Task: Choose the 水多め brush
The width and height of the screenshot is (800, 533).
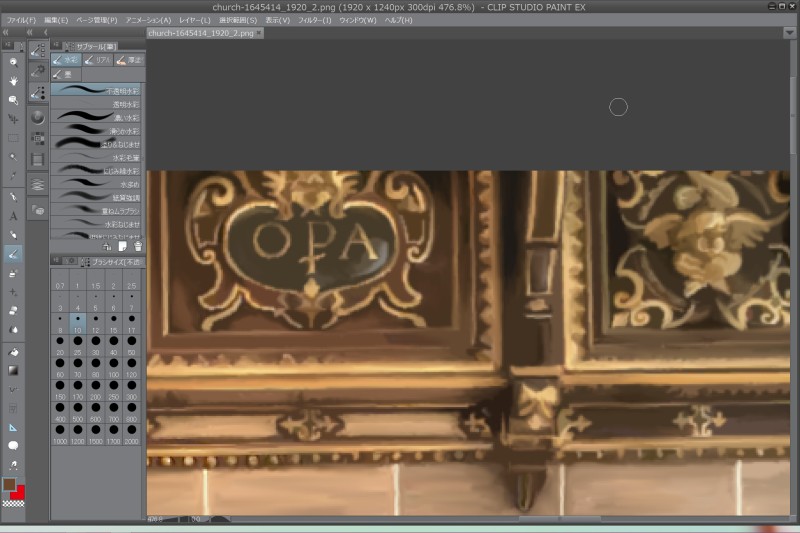Action: tap(96, 184)
